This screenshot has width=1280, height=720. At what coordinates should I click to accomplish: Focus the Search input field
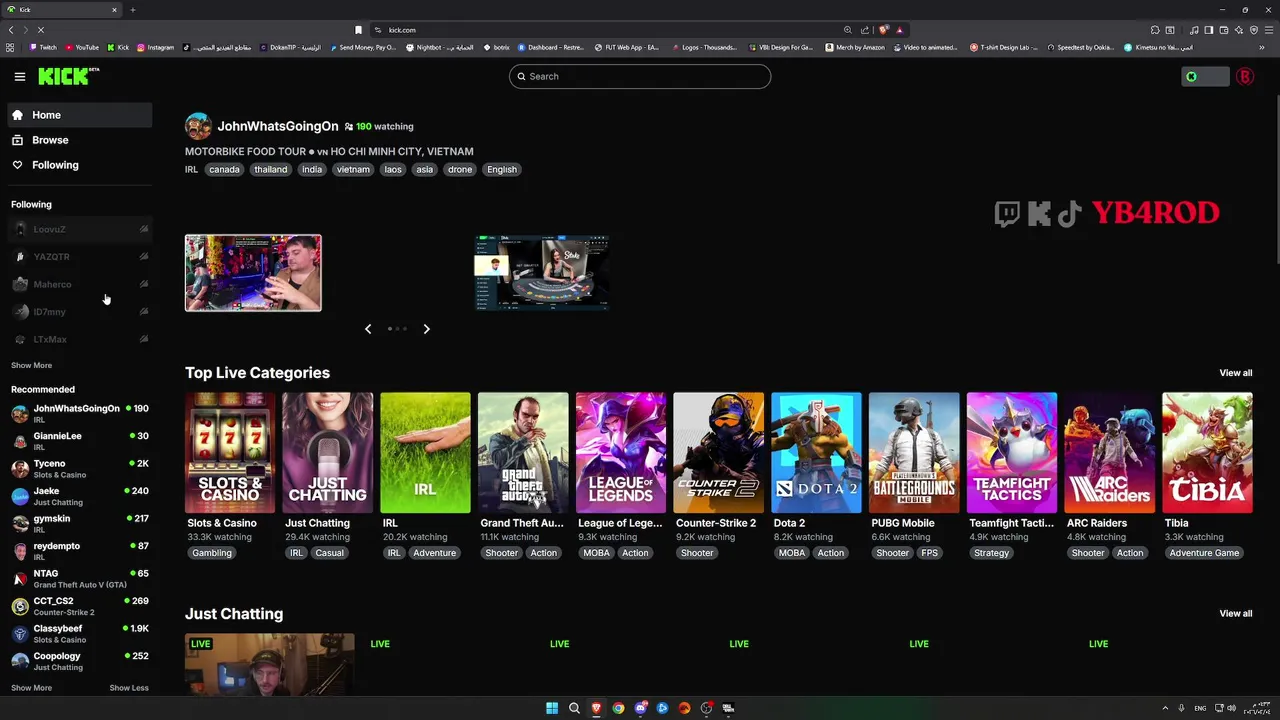[640, 76]
